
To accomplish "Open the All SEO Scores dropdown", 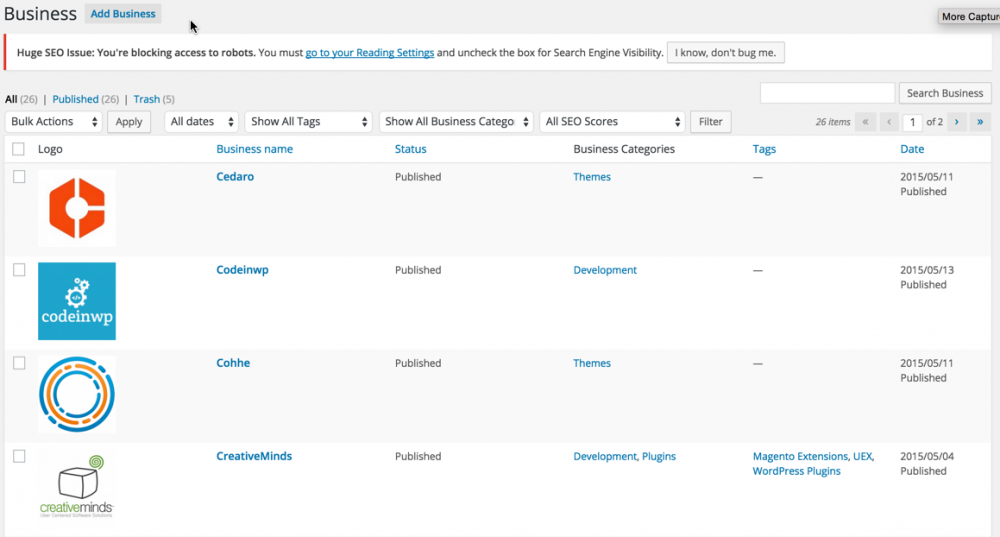I will 611,122.
